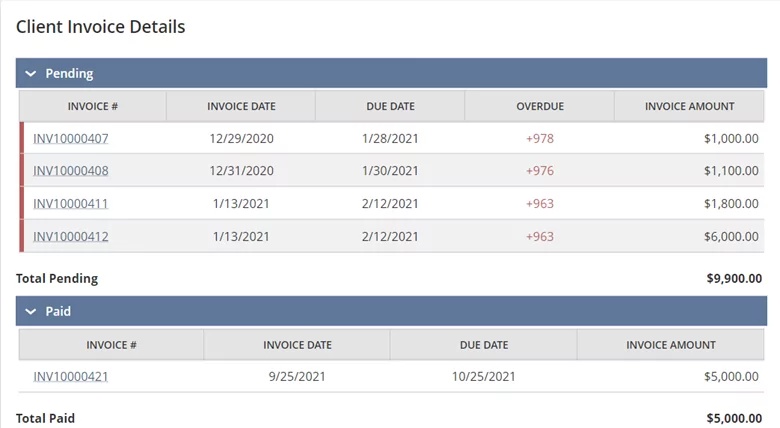The image size is (780, 428).
Task: Open invoice INV10000407
Action: 71,138
